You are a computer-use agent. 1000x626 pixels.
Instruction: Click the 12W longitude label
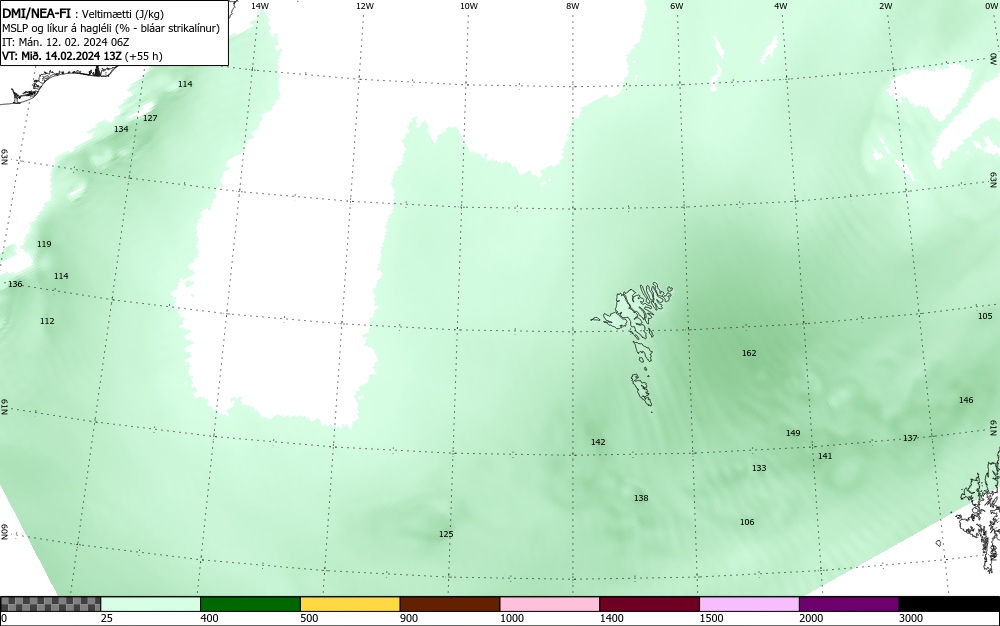point(364,6)
